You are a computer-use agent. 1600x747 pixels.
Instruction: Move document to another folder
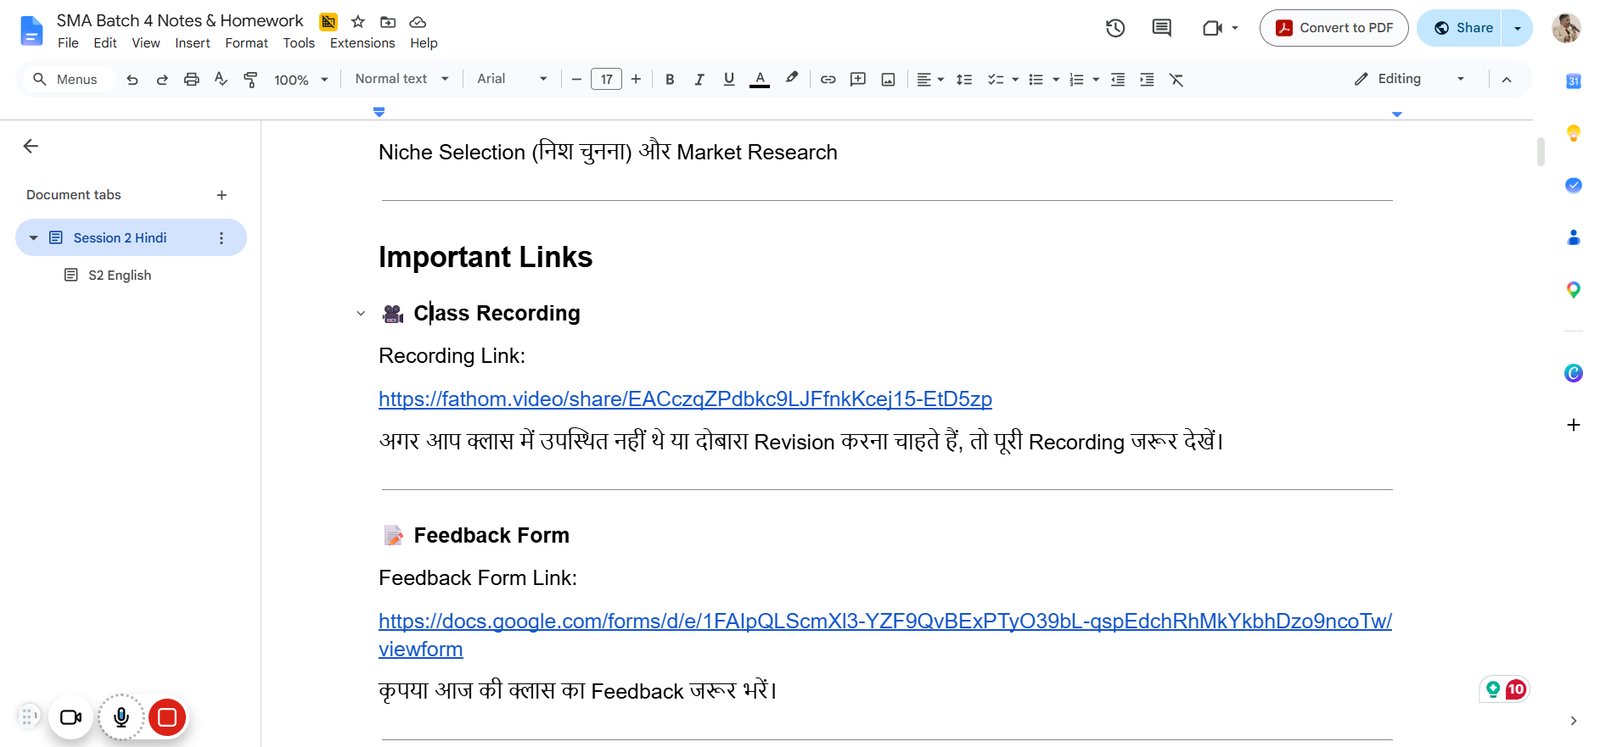388,21
